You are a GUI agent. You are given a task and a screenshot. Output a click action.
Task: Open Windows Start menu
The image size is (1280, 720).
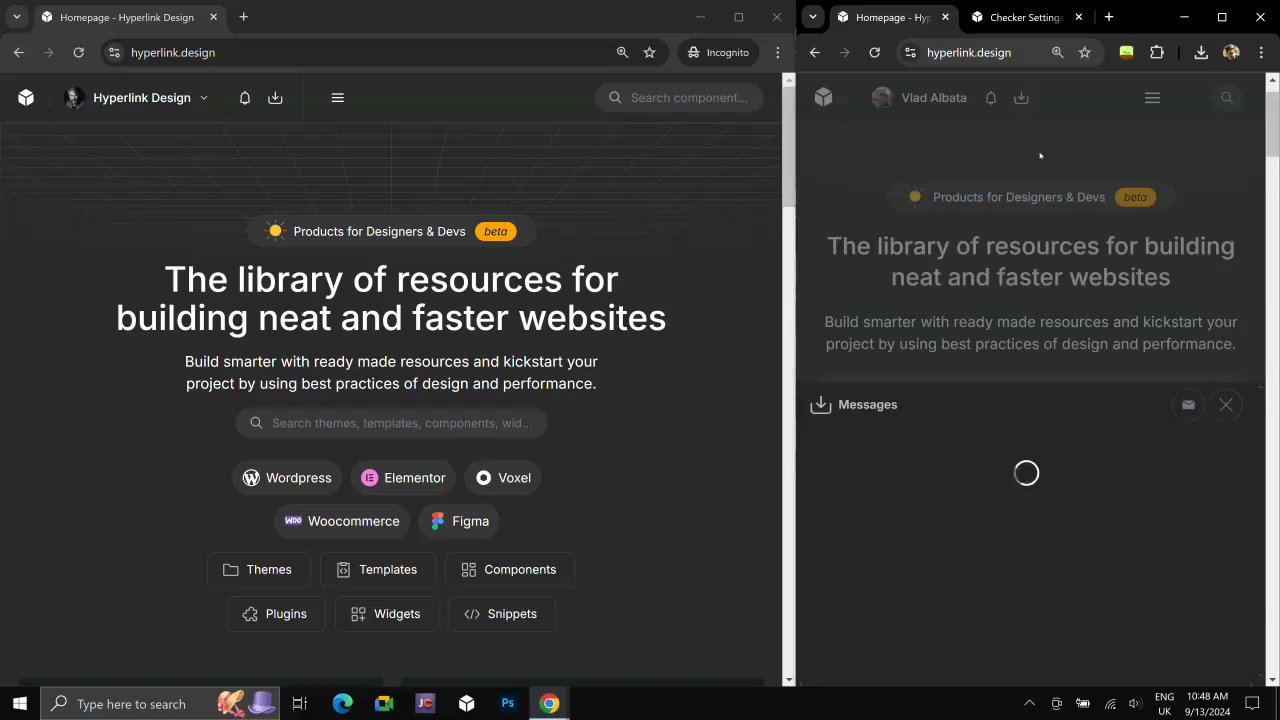click(19, 704)
